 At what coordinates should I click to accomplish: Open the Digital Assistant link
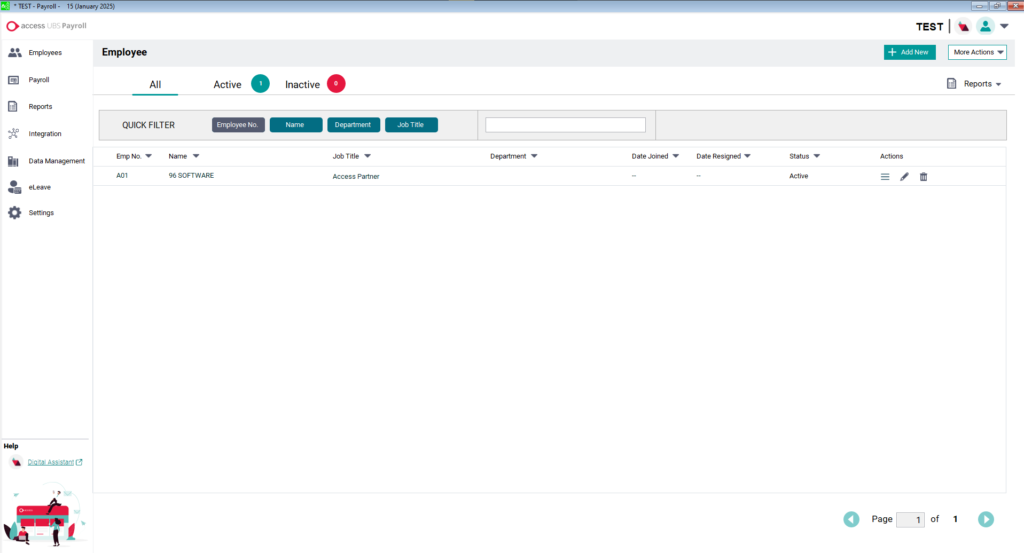(54, 462)
